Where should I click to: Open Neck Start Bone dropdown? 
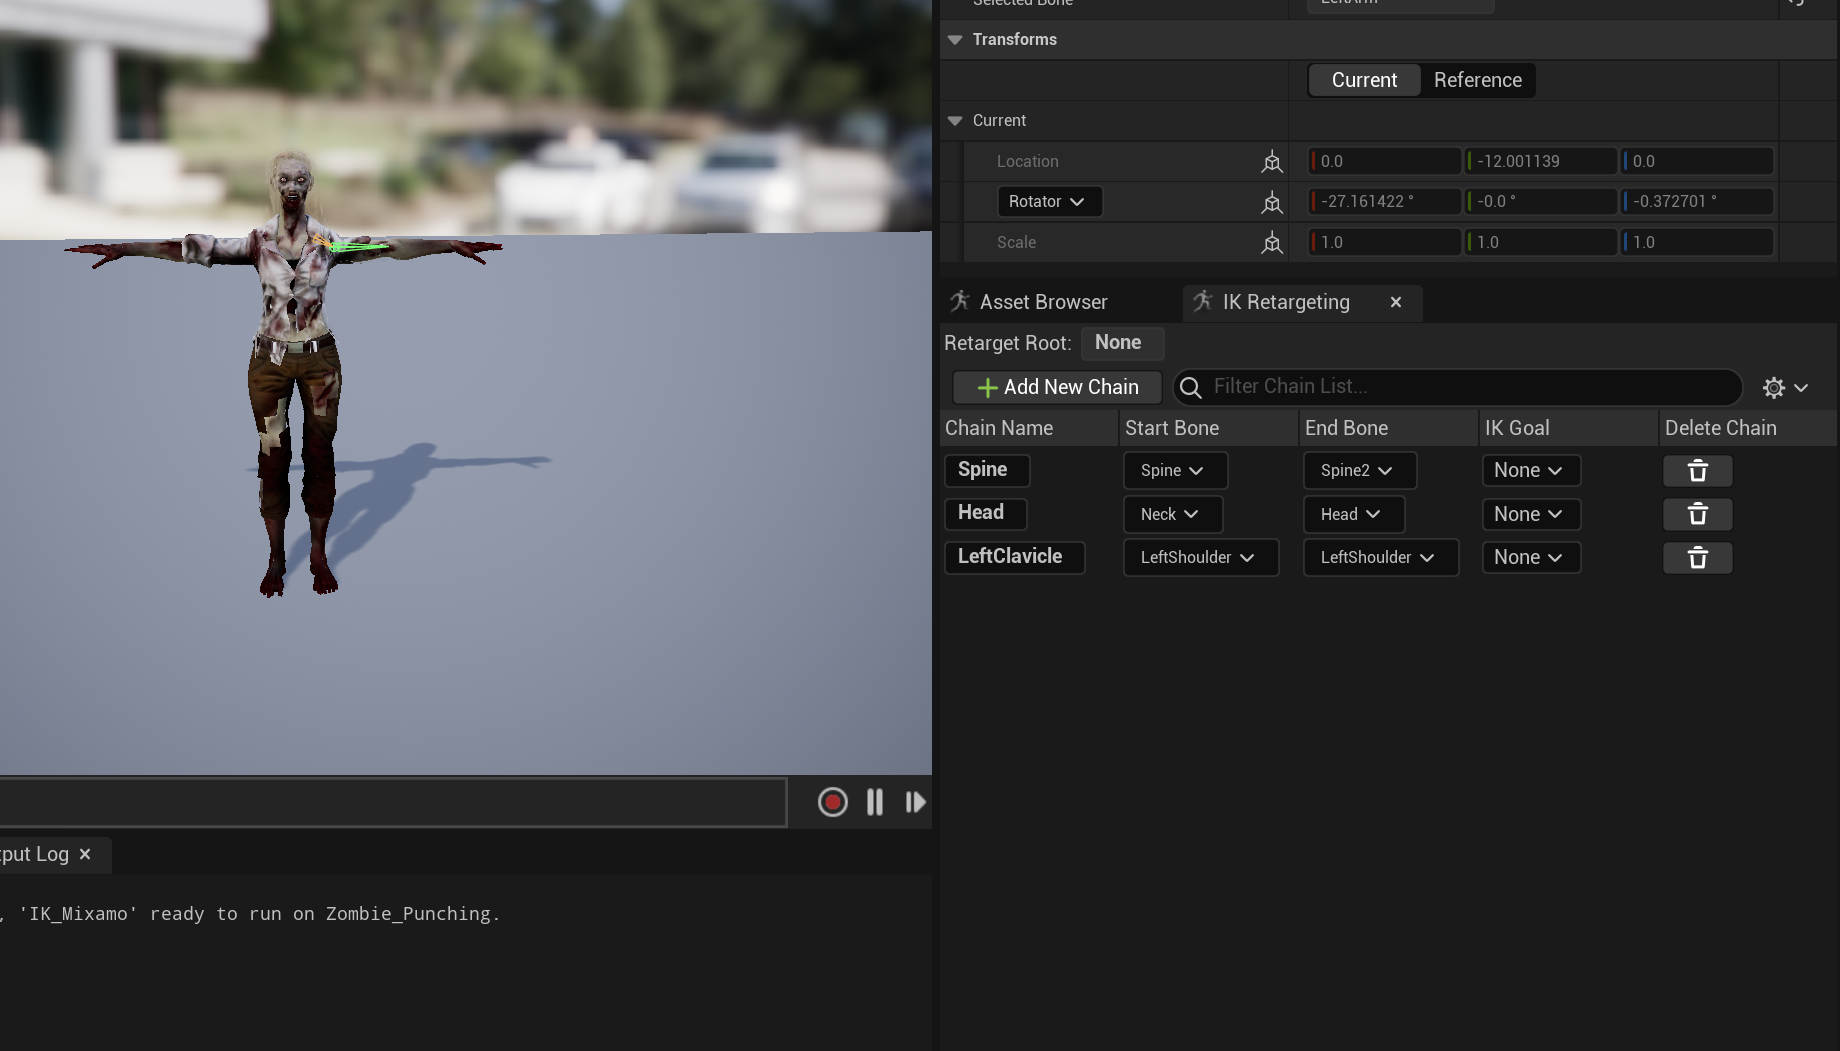point(1172,514)
